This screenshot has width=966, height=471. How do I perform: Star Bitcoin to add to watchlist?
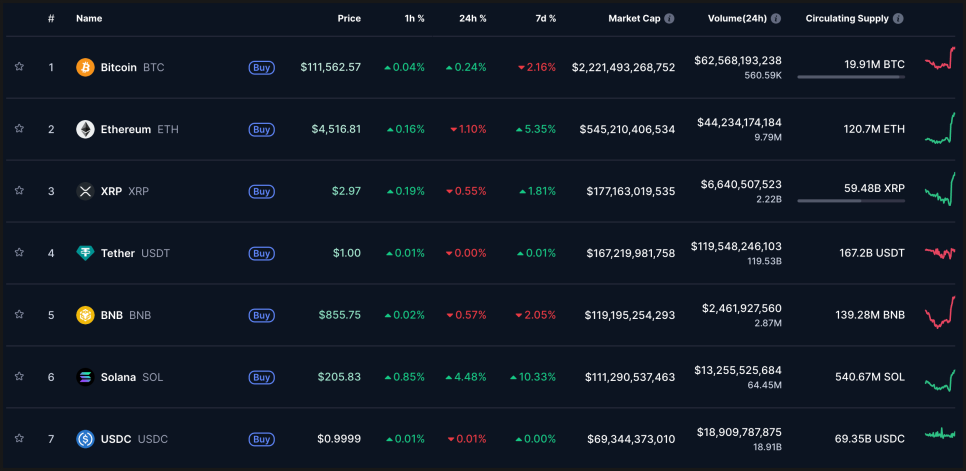[19, 66]
